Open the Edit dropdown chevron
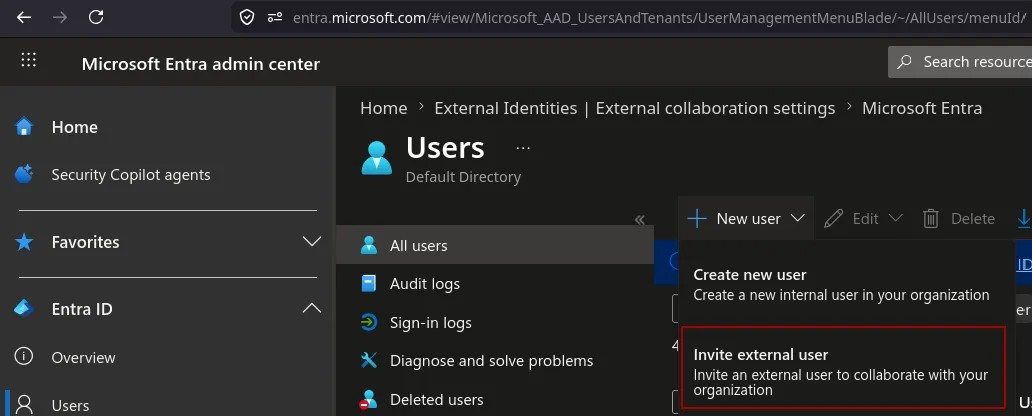The width and height of the screenshot is (1032, 416). (x=895, y=218)
